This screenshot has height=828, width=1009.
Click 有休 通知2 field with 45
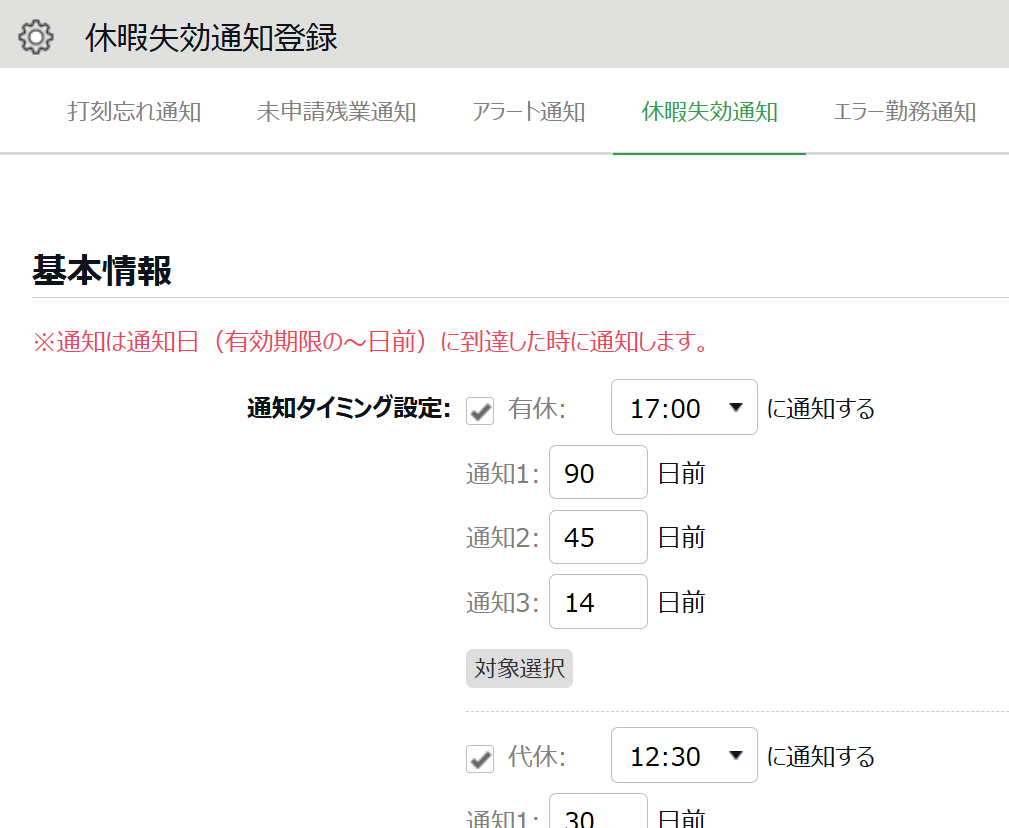(598, 537)
